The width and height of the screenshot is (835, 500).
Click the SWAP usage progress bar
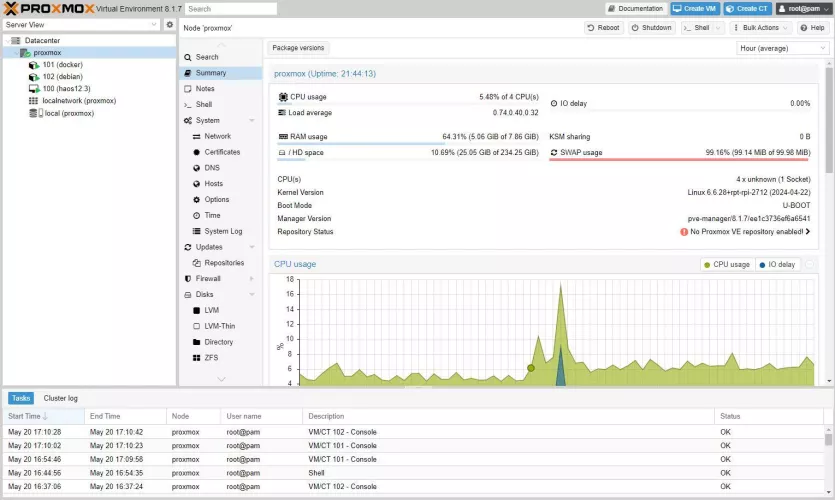(x=680, y=159)
